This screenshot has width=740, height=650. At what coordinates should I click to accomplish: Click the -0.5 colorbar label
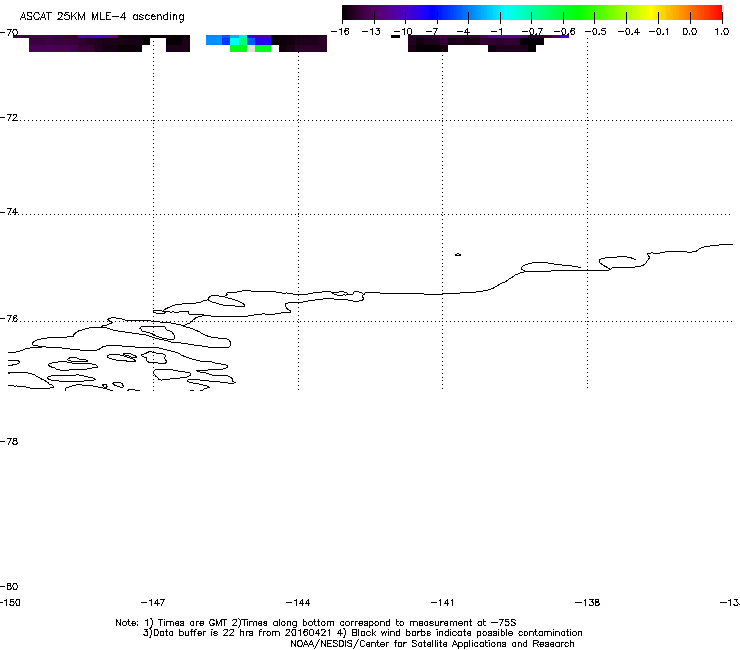click(596, 32)
